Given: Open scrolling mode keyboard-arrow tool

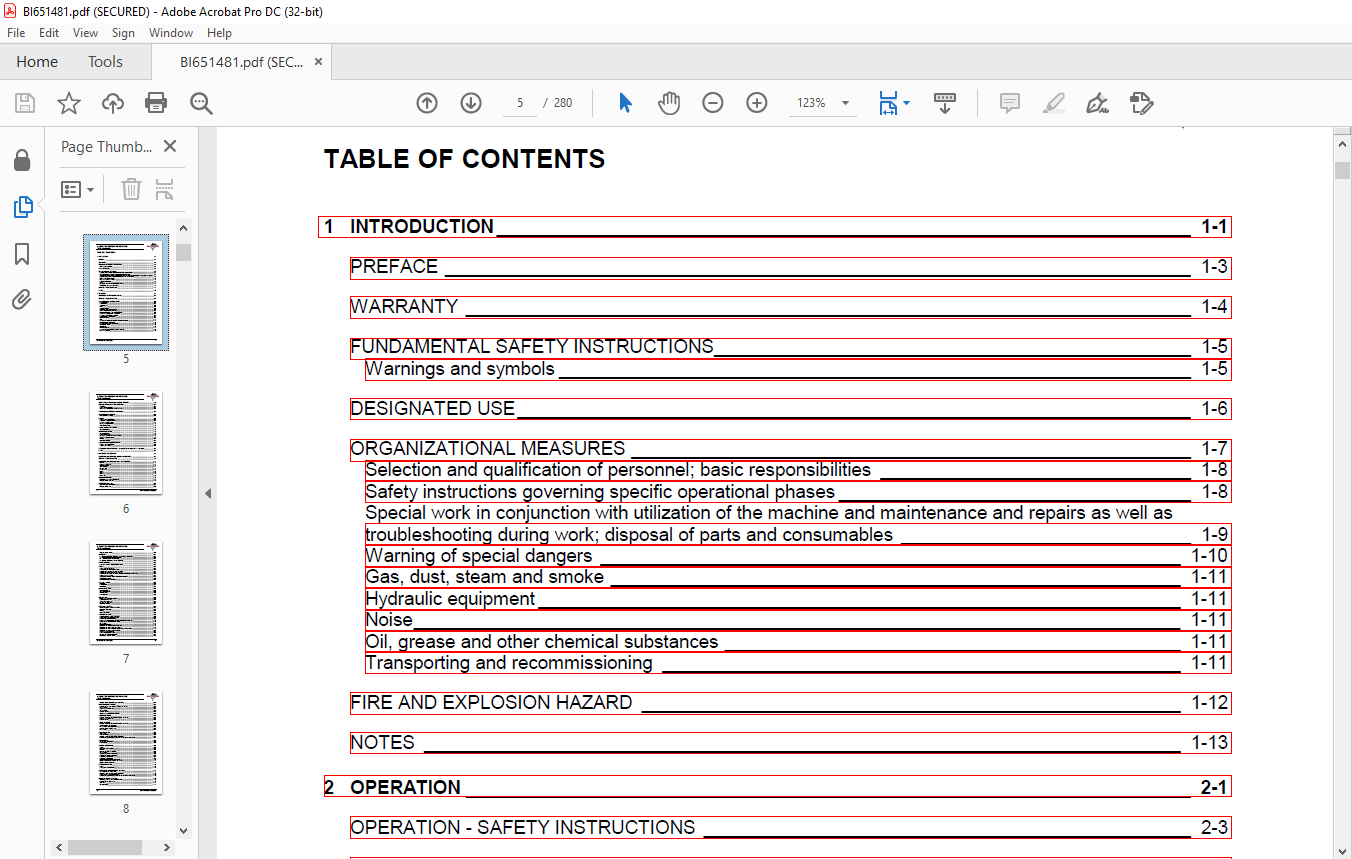Looking at the screenshot, I should click(945, 103).
